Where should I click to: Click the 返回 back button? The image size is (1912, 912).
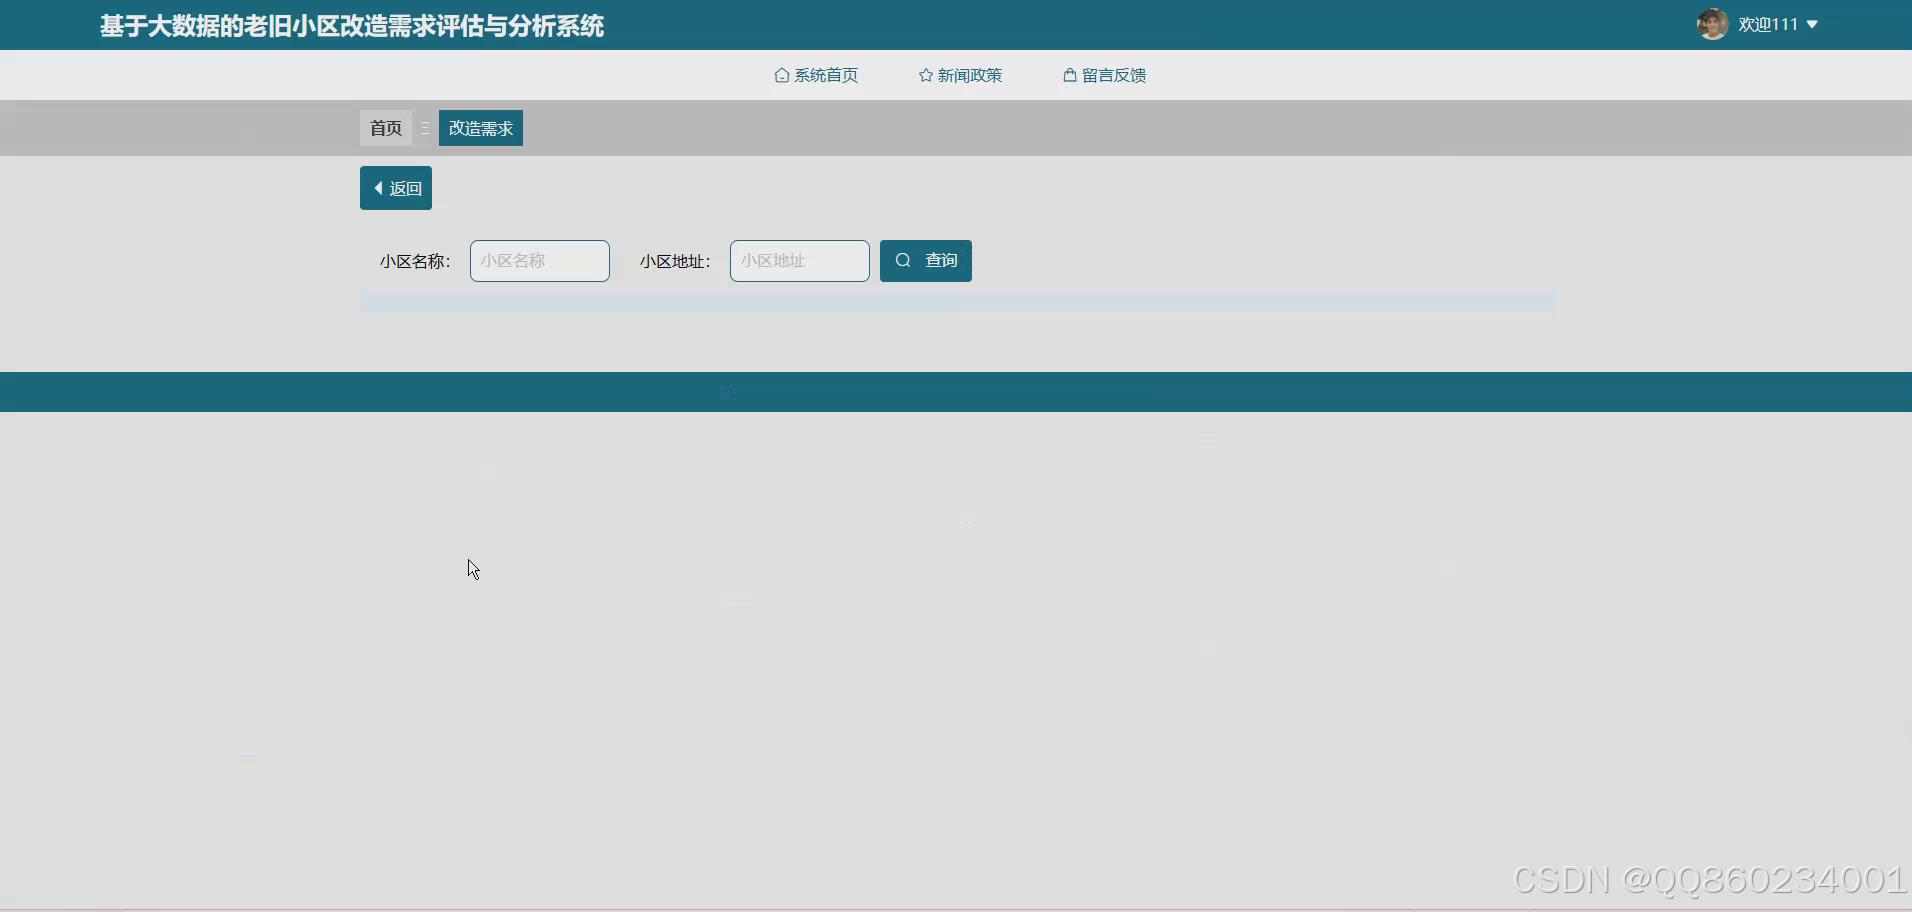pyautogui.click(x=396, y=188)
